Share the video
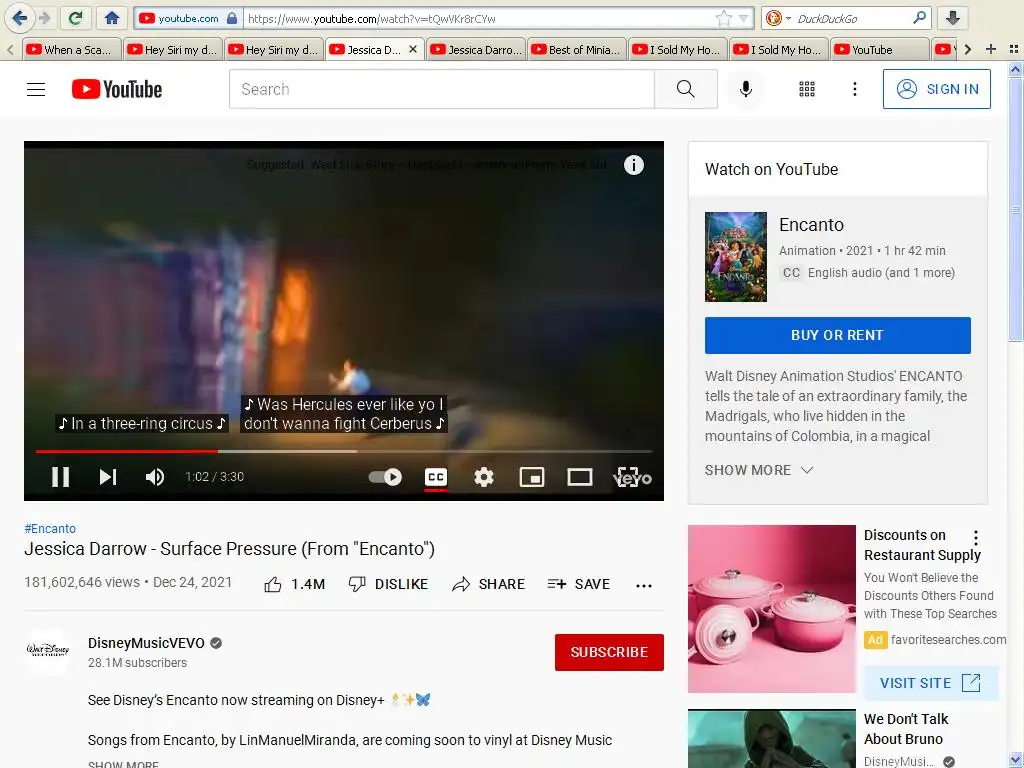This screenshot has height=768, width=1024. coord(488,584)
